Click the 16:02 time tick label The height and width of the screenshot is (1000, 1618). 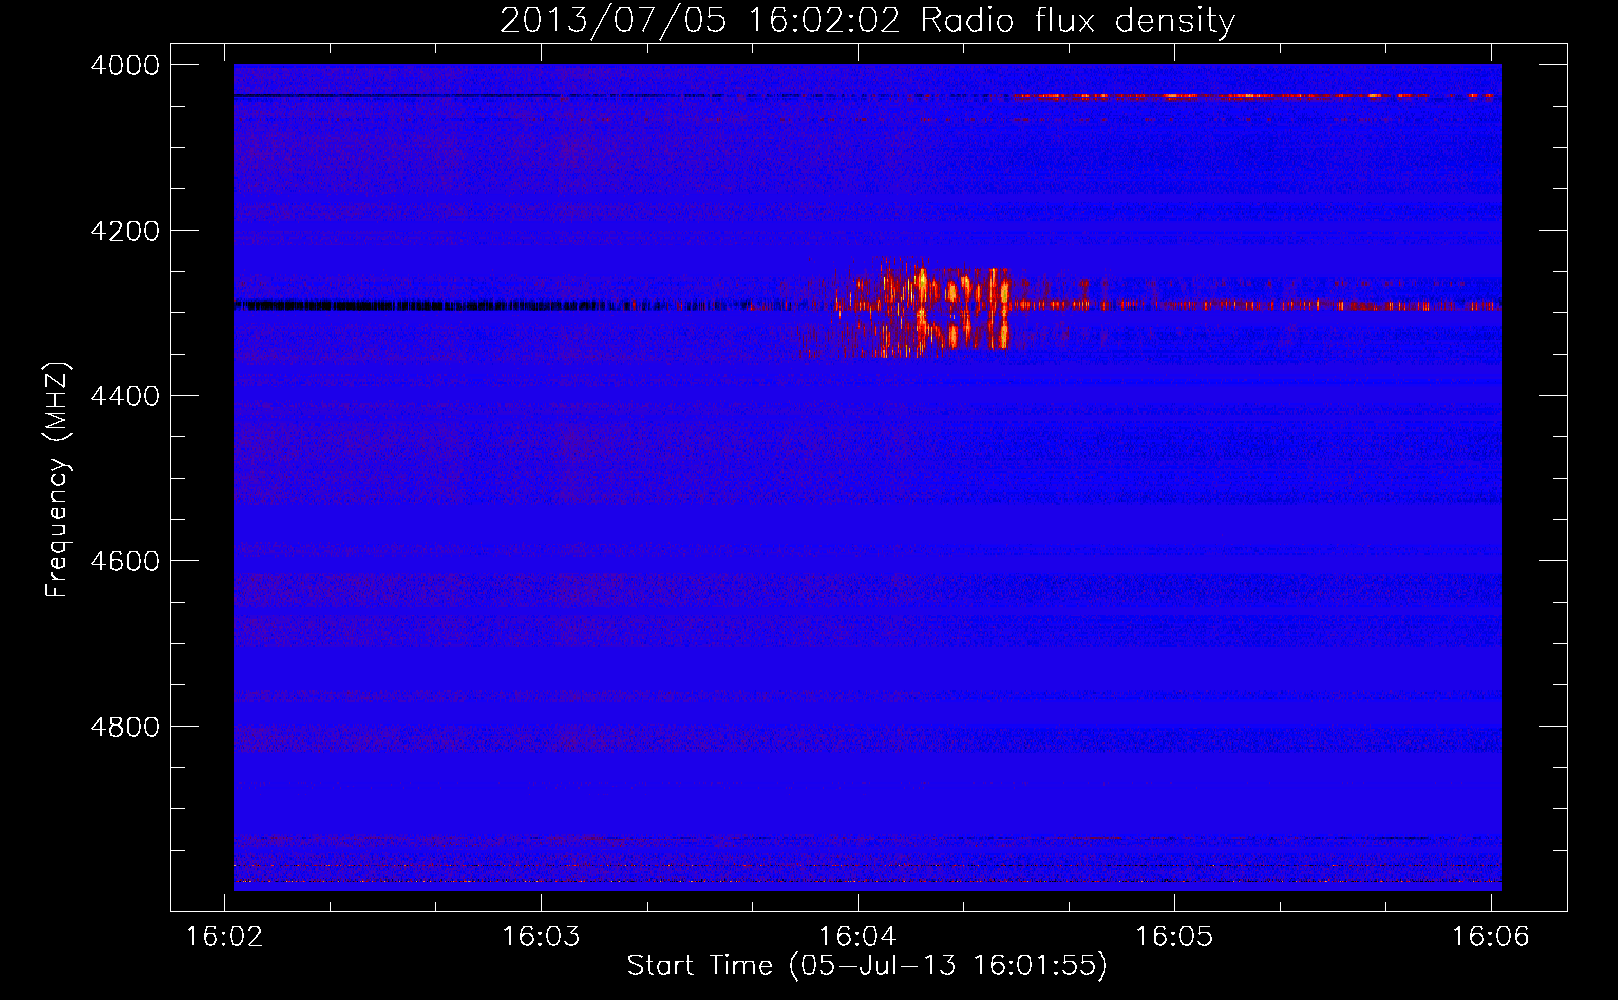(x=225, y=936)
